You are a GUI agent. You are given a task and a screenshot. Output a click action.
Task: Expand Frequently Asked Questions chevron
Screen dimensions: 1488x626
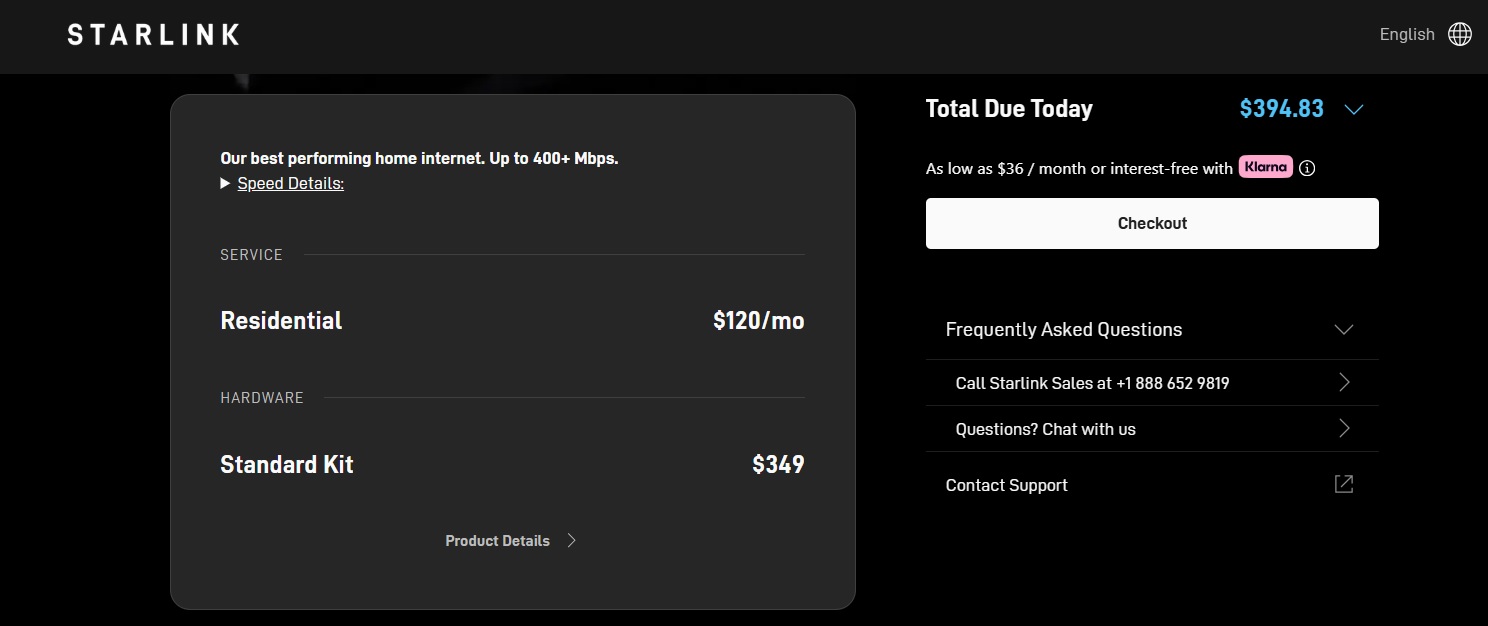[1344, 330]
